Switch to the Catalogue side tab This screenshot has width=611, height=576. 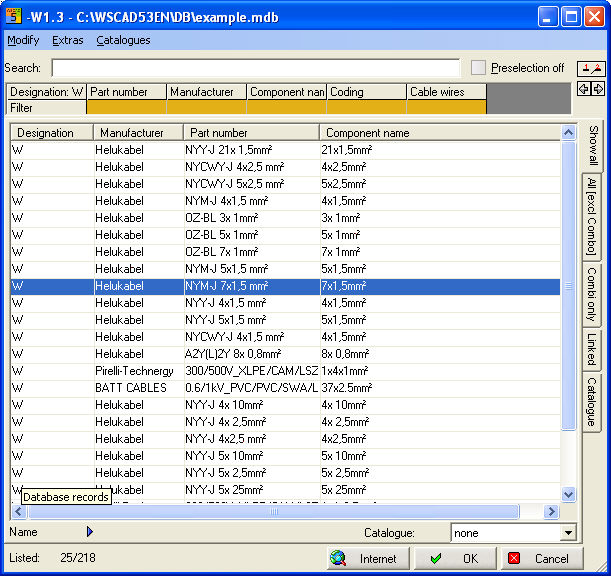pyautogui.click(x=592, y=402)
